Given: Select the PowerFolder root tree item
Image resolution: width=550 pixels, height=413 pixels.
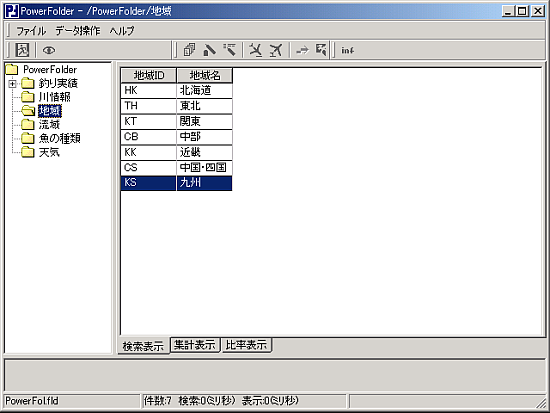Looking at the screenshot, I should point(50,69).
